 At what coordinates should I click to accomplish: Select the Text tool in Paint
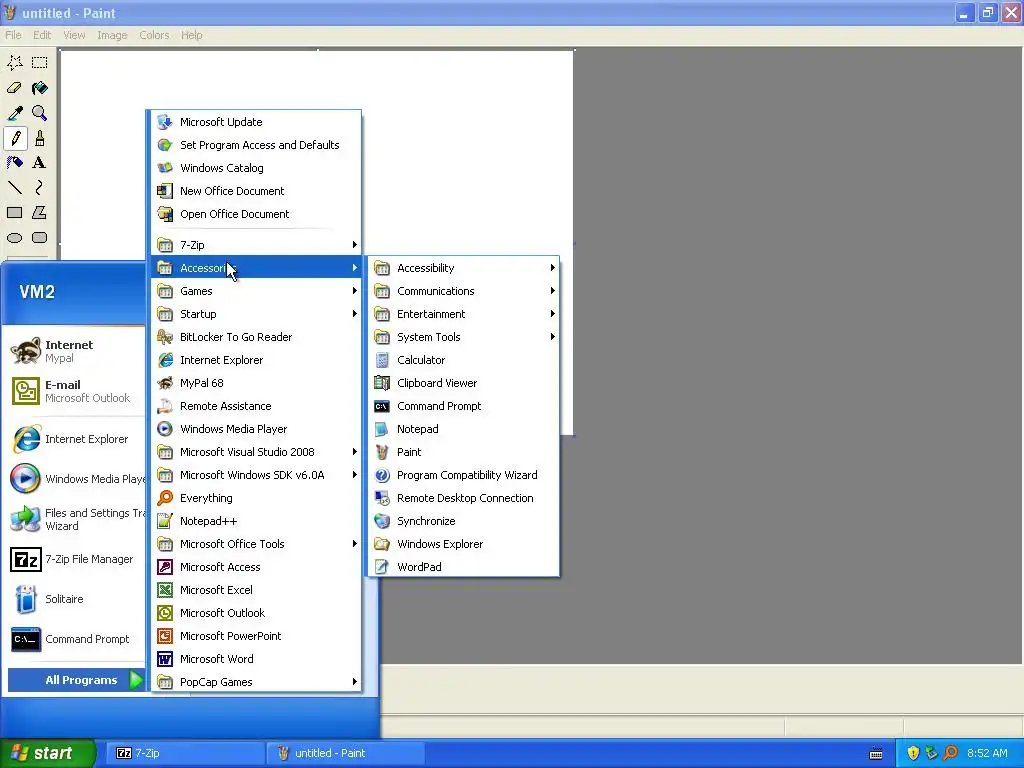[40, 163]
